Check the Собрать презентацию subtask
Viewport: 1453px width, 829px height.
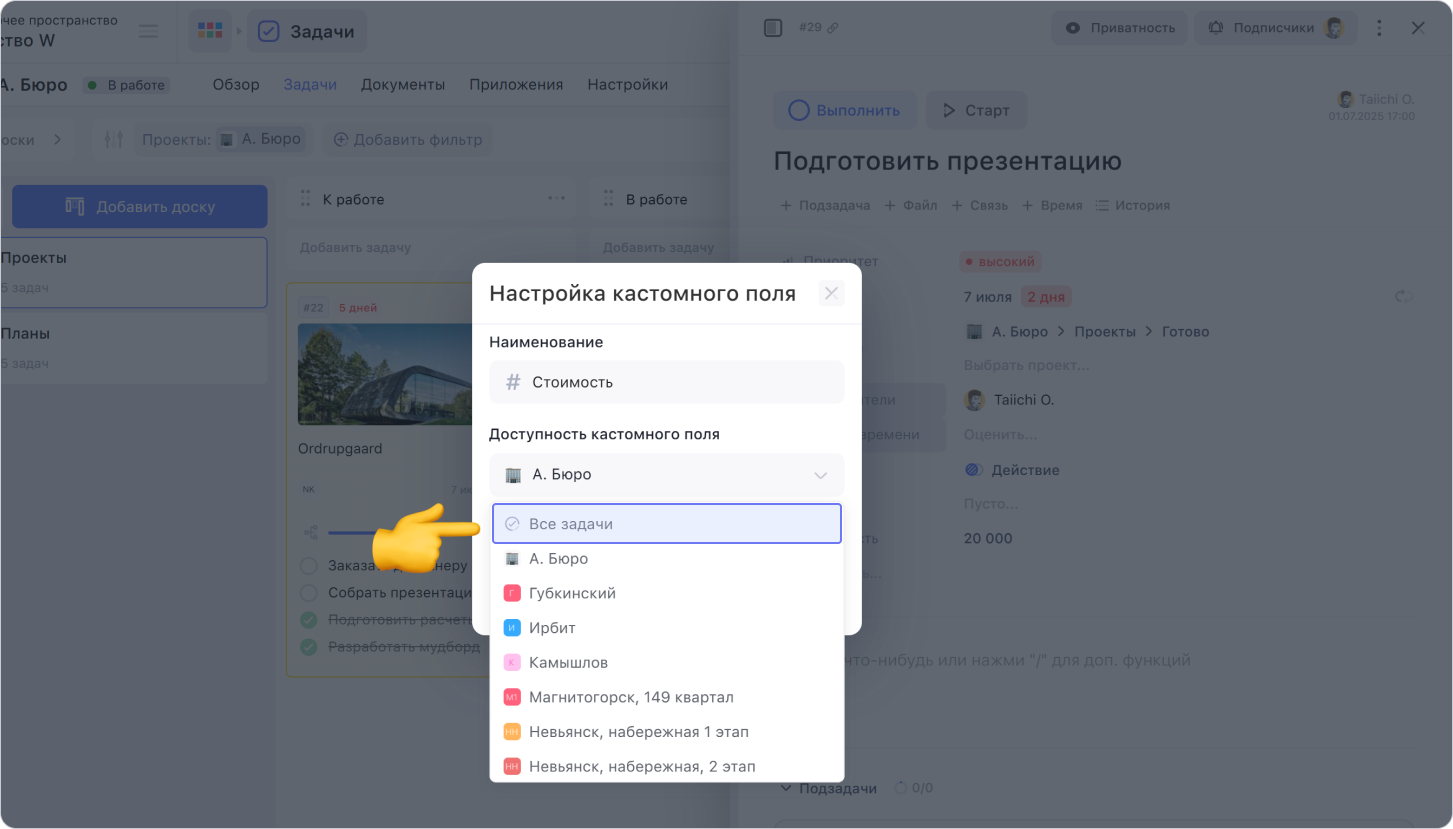pyautogui.click(x=309, y=593)
